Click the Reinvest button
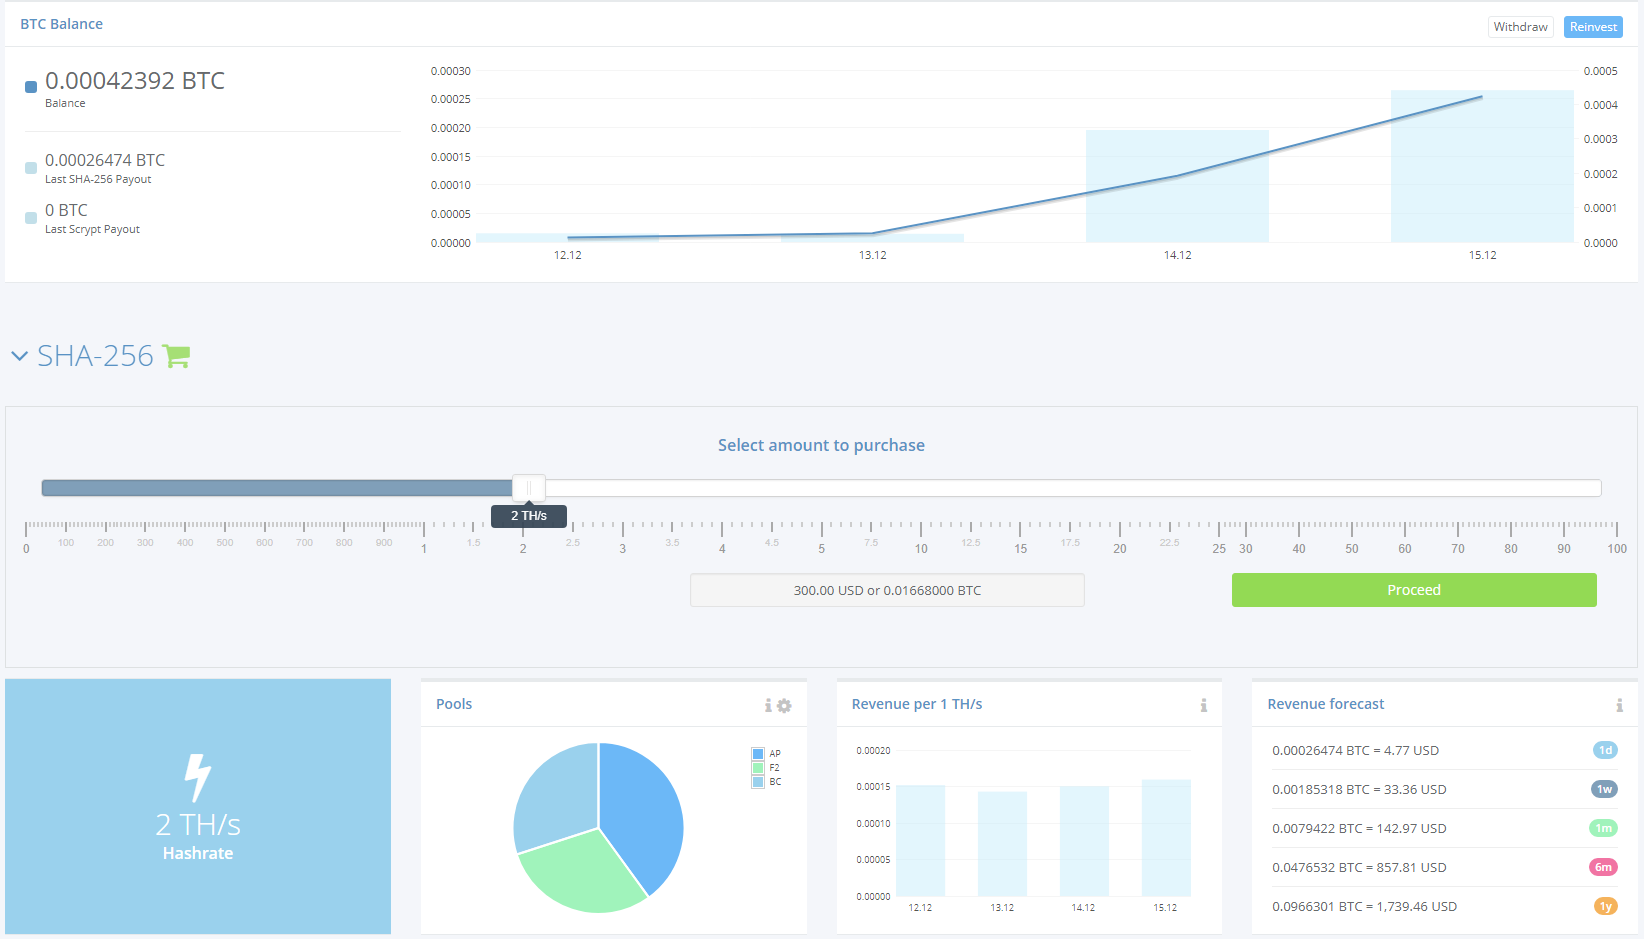The height and width of the screenshot is (939, 1644). 1593,27
